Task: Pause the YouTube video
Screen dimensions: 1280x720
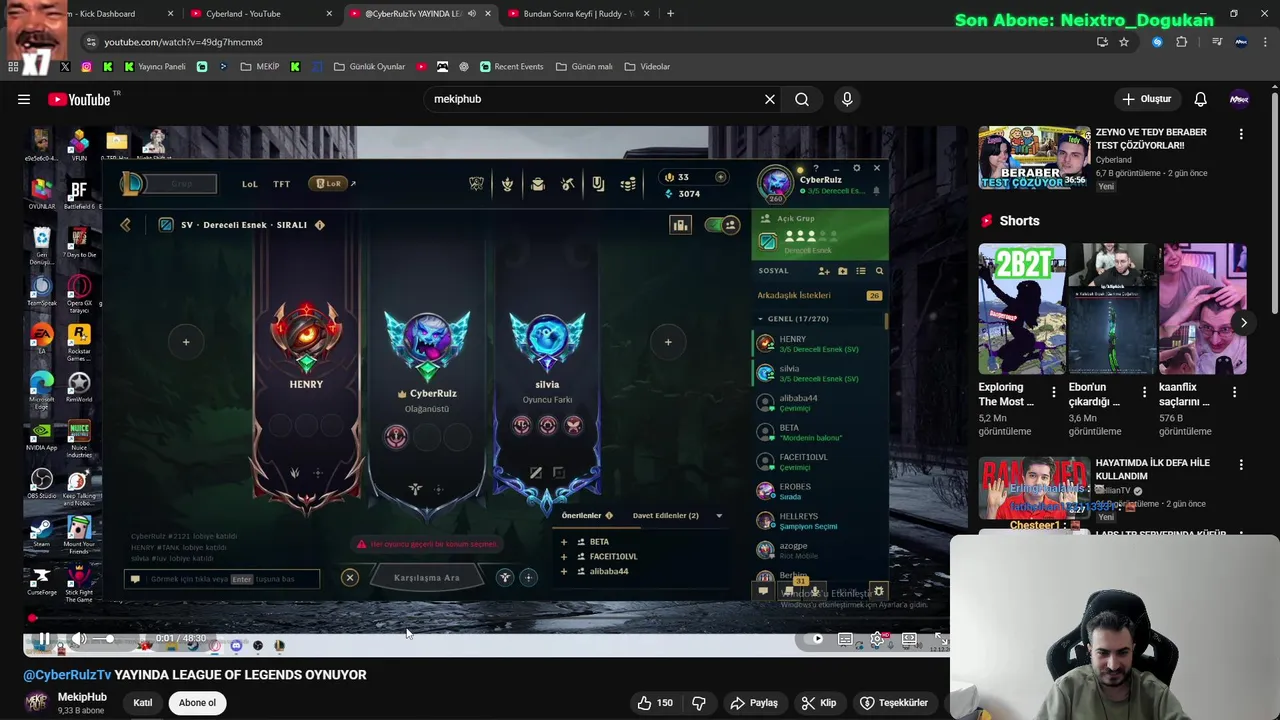Action: pos(44,639)
